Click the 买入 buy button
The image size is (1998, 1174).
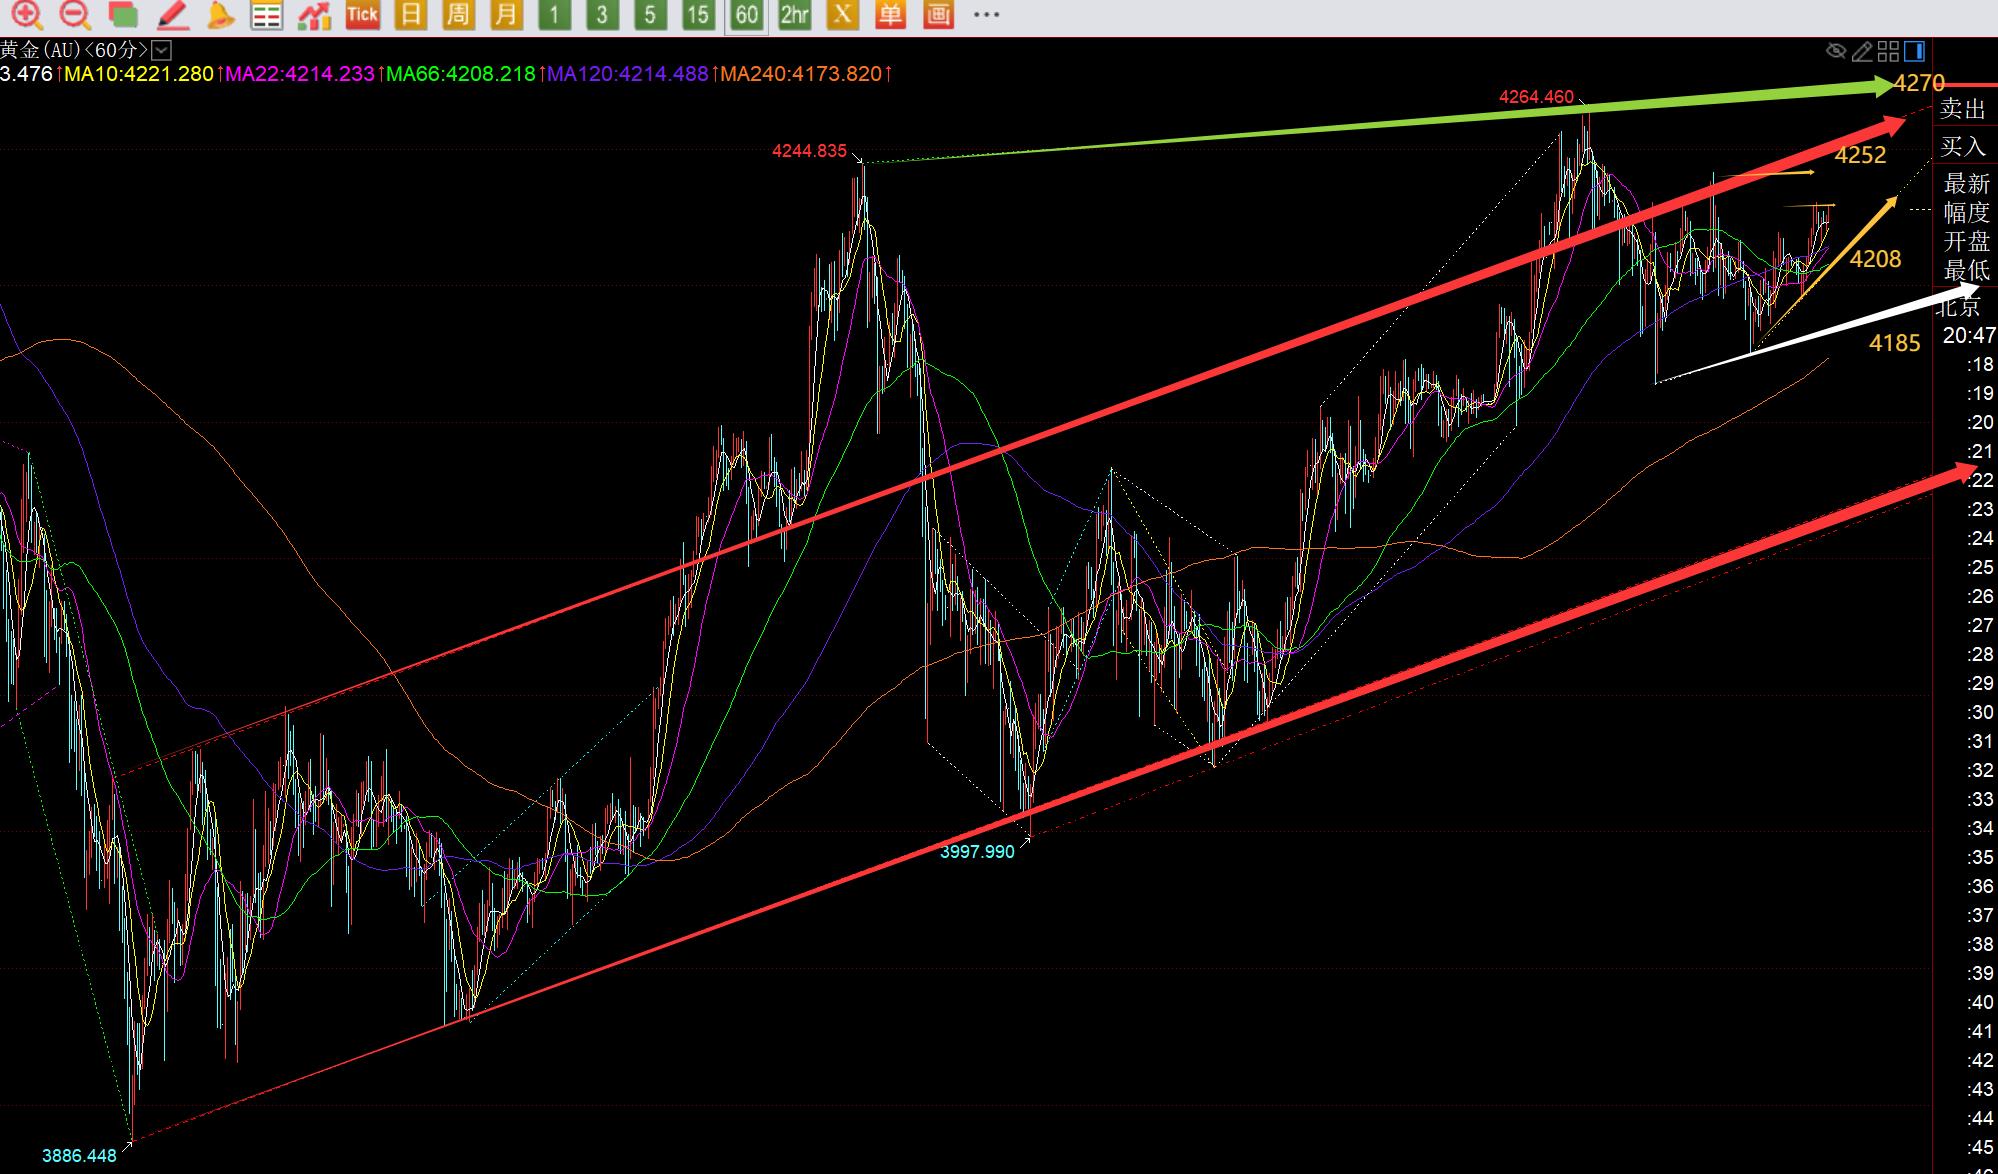tap(1962, 147)
